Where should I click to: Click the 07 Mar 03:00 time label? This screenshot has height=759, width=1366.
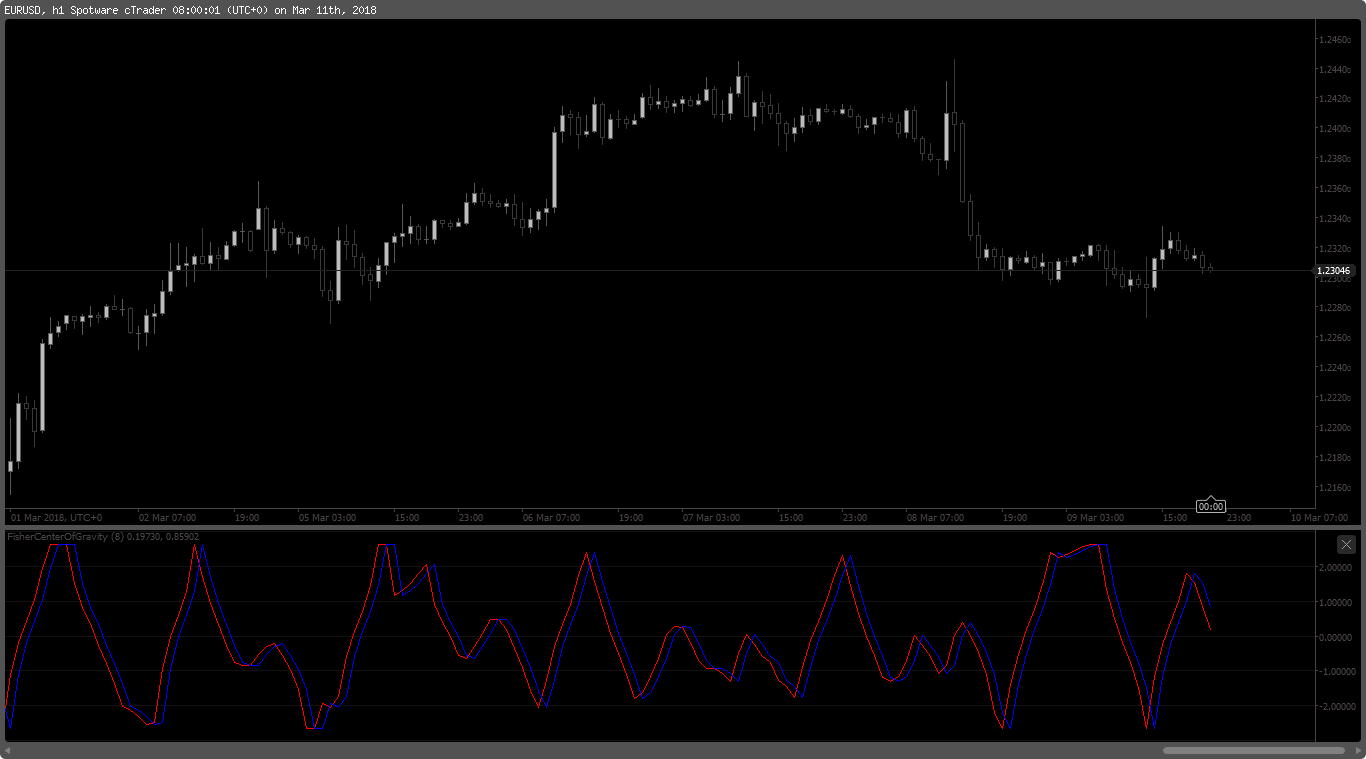click(x=711, y=518)
